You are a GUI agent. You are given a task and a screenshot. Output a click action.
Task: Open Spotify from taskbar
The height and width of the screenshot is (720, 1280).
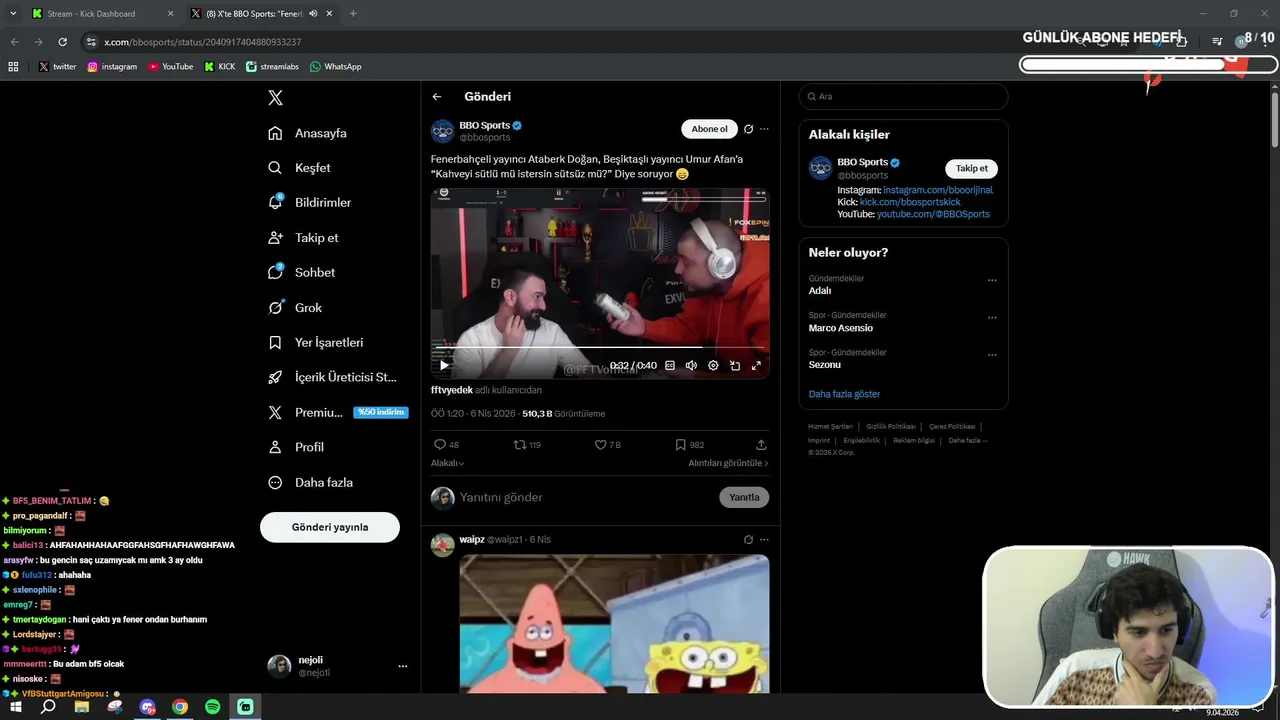point(212,707)
